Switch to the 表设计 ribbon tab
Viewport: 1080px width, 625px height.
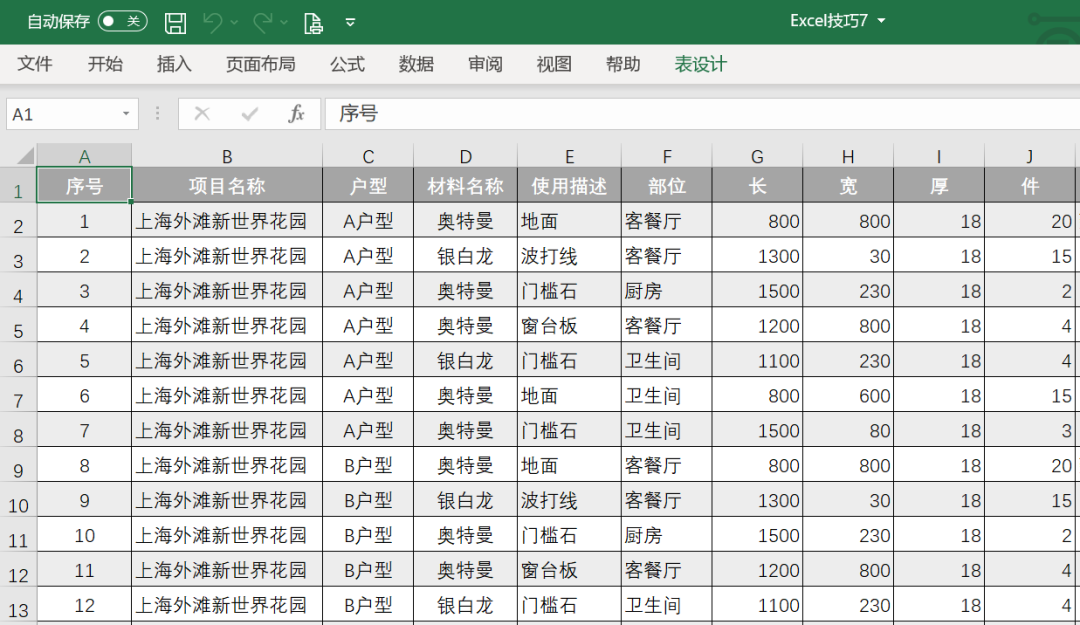click(700, 64)
